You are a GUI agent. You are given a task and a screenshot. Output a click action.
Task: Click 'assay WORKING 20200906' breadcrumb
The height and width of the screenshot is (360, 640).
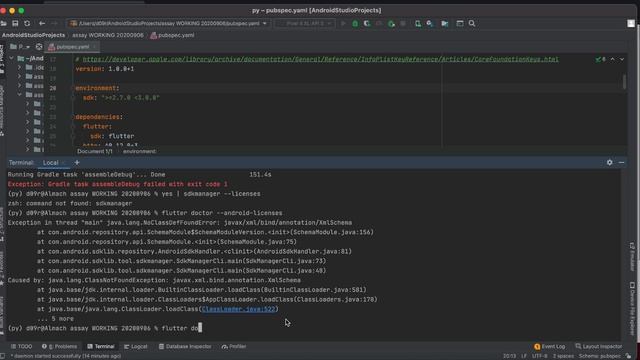click(x=108, y=35)
